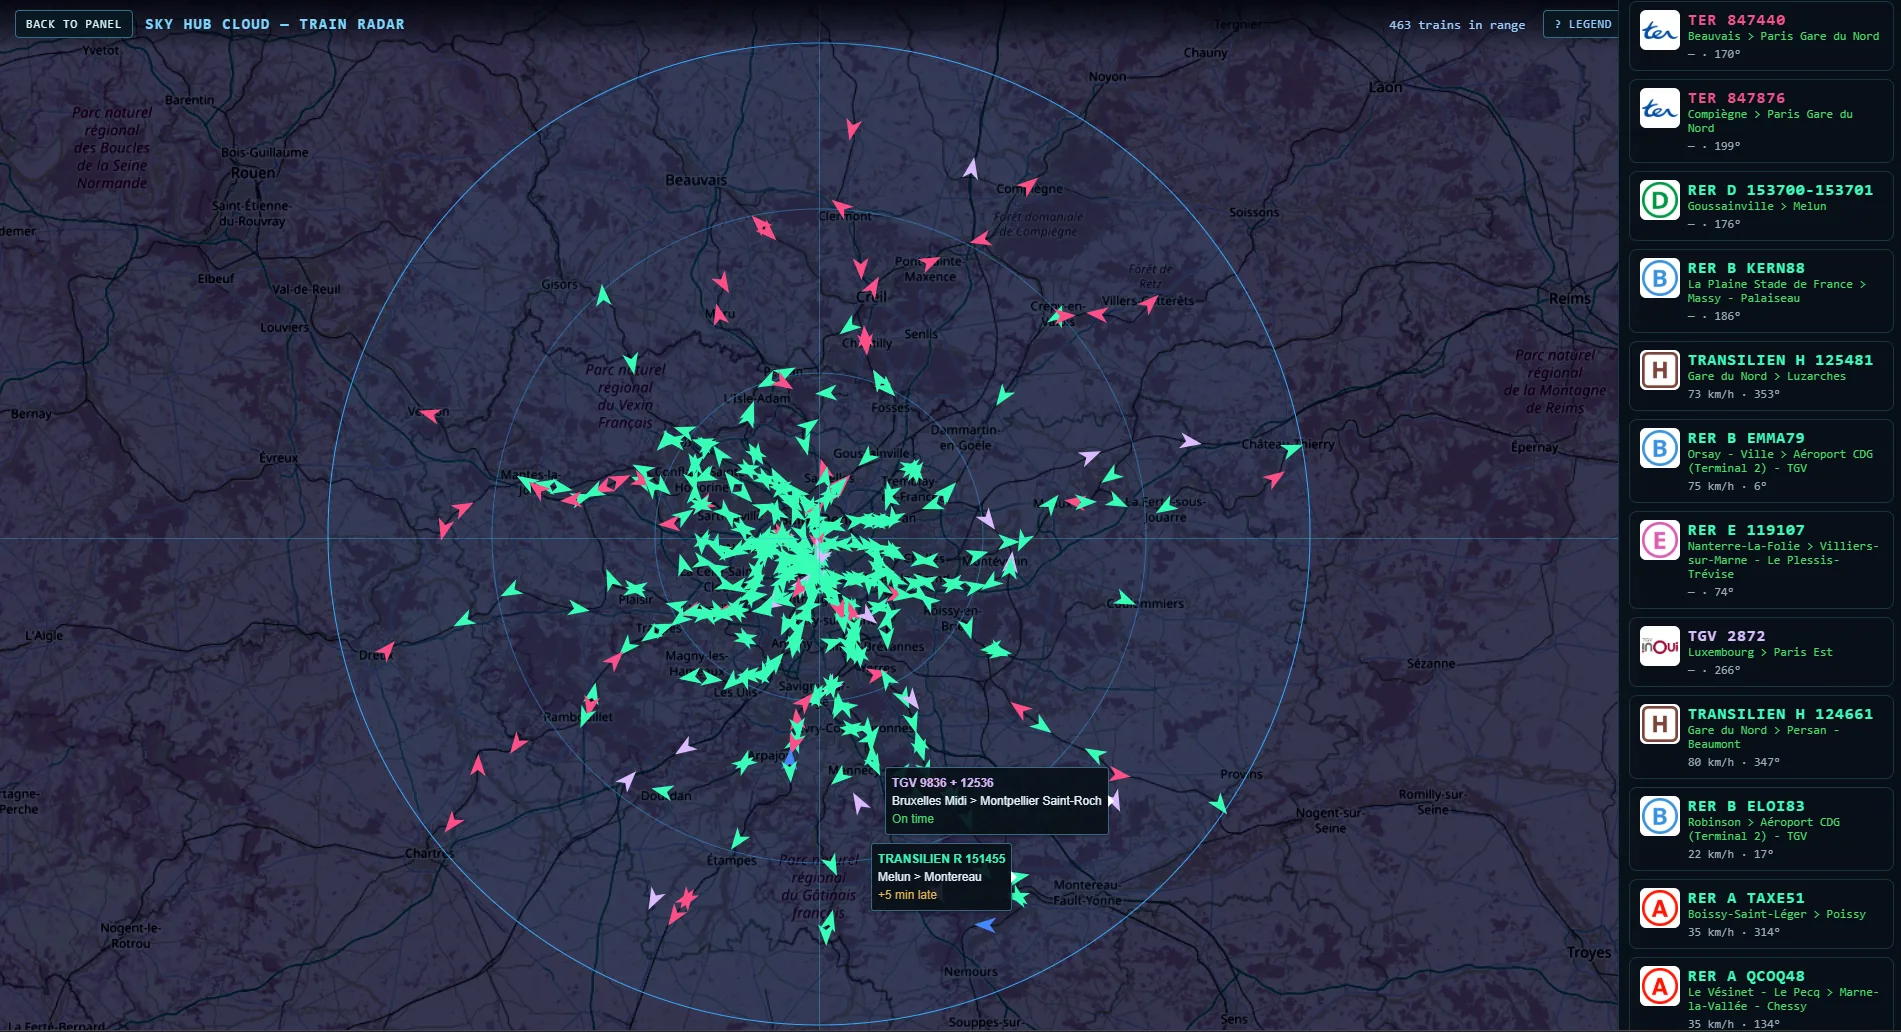This screenshot has width=1901, height=1032.
Task: Click the RER E 119107 line icon
Action: pyautogui.click(x=1659, y=540)
